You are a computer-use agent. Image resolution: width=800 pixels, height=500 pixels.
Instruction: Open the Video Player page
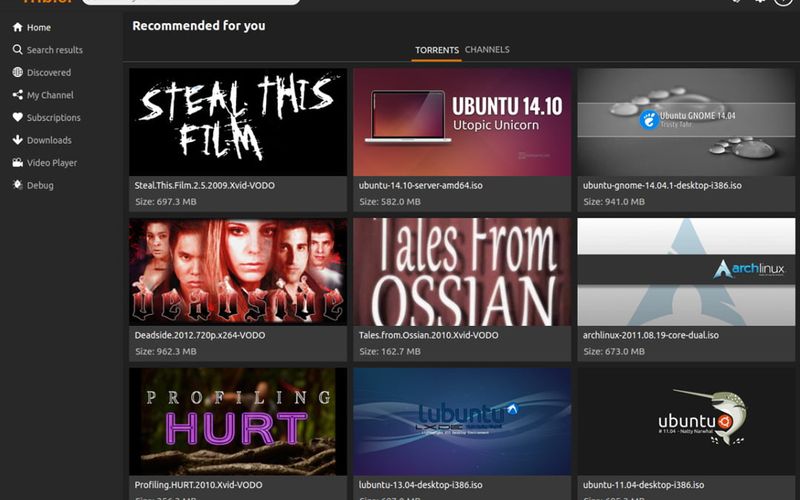click(x=45, y=163)
